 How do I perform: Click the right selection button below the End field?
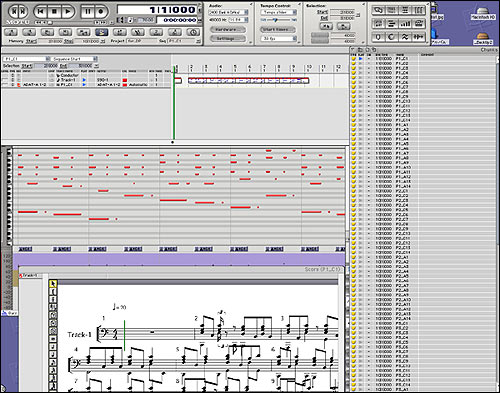pos(343,26)
